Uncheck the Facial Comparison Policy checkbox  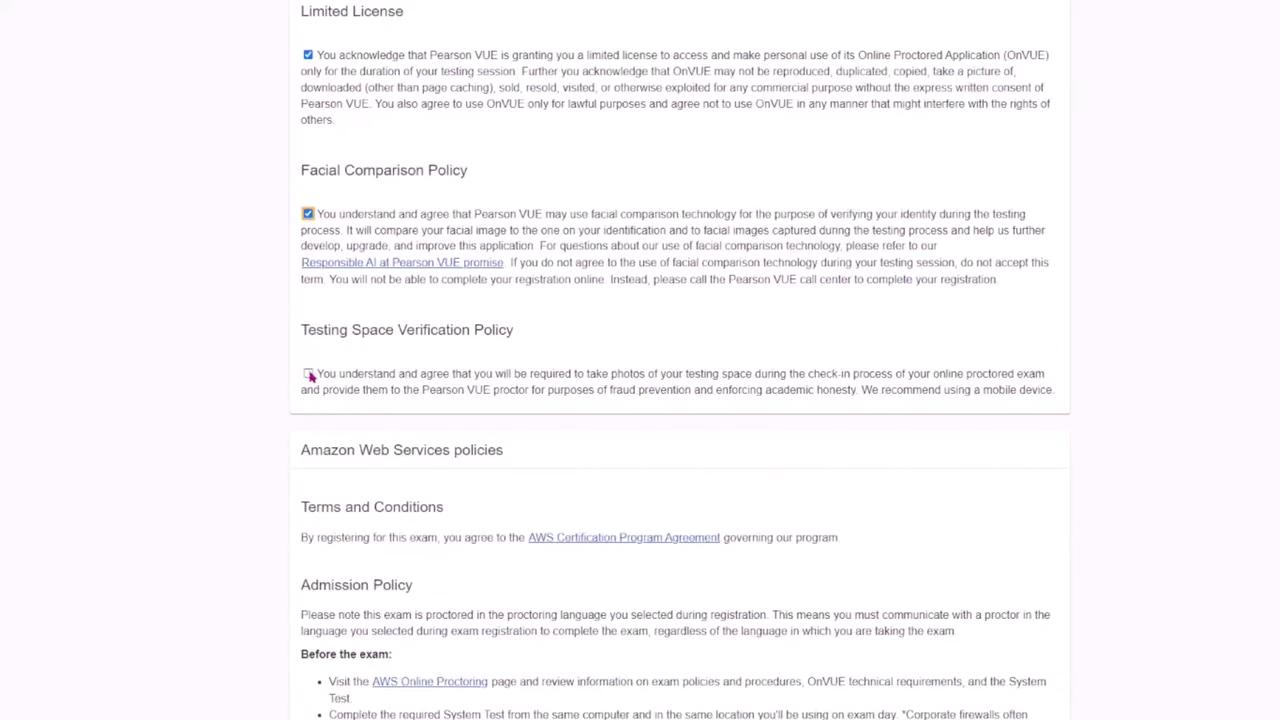tap(308, 214)
